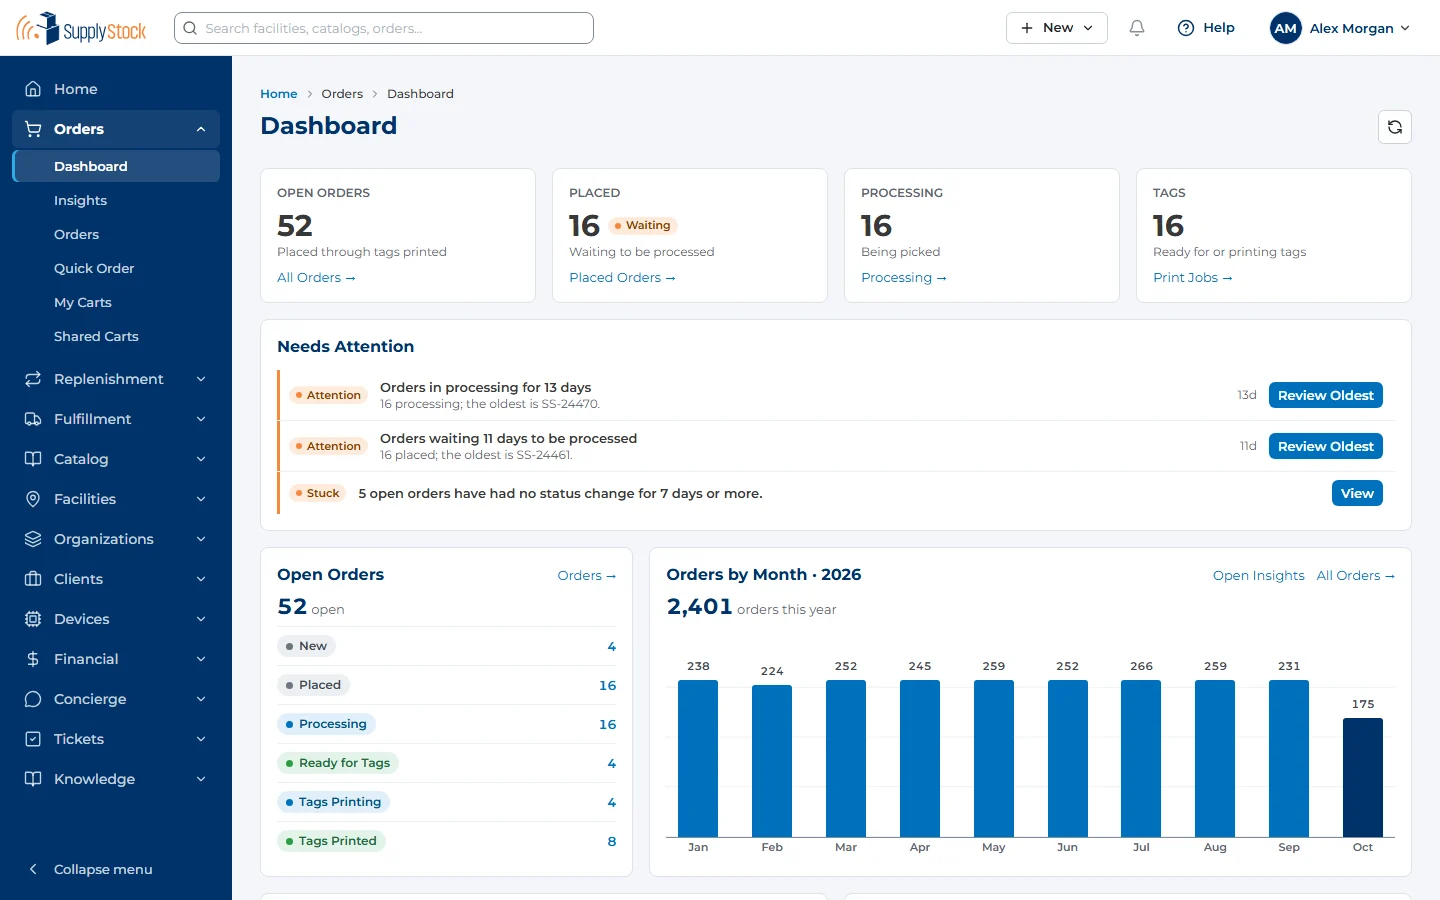The height and width of the screenshot is (900, 1440).
Task: Click the Knowledge book icon
Action: coord(33,779)
